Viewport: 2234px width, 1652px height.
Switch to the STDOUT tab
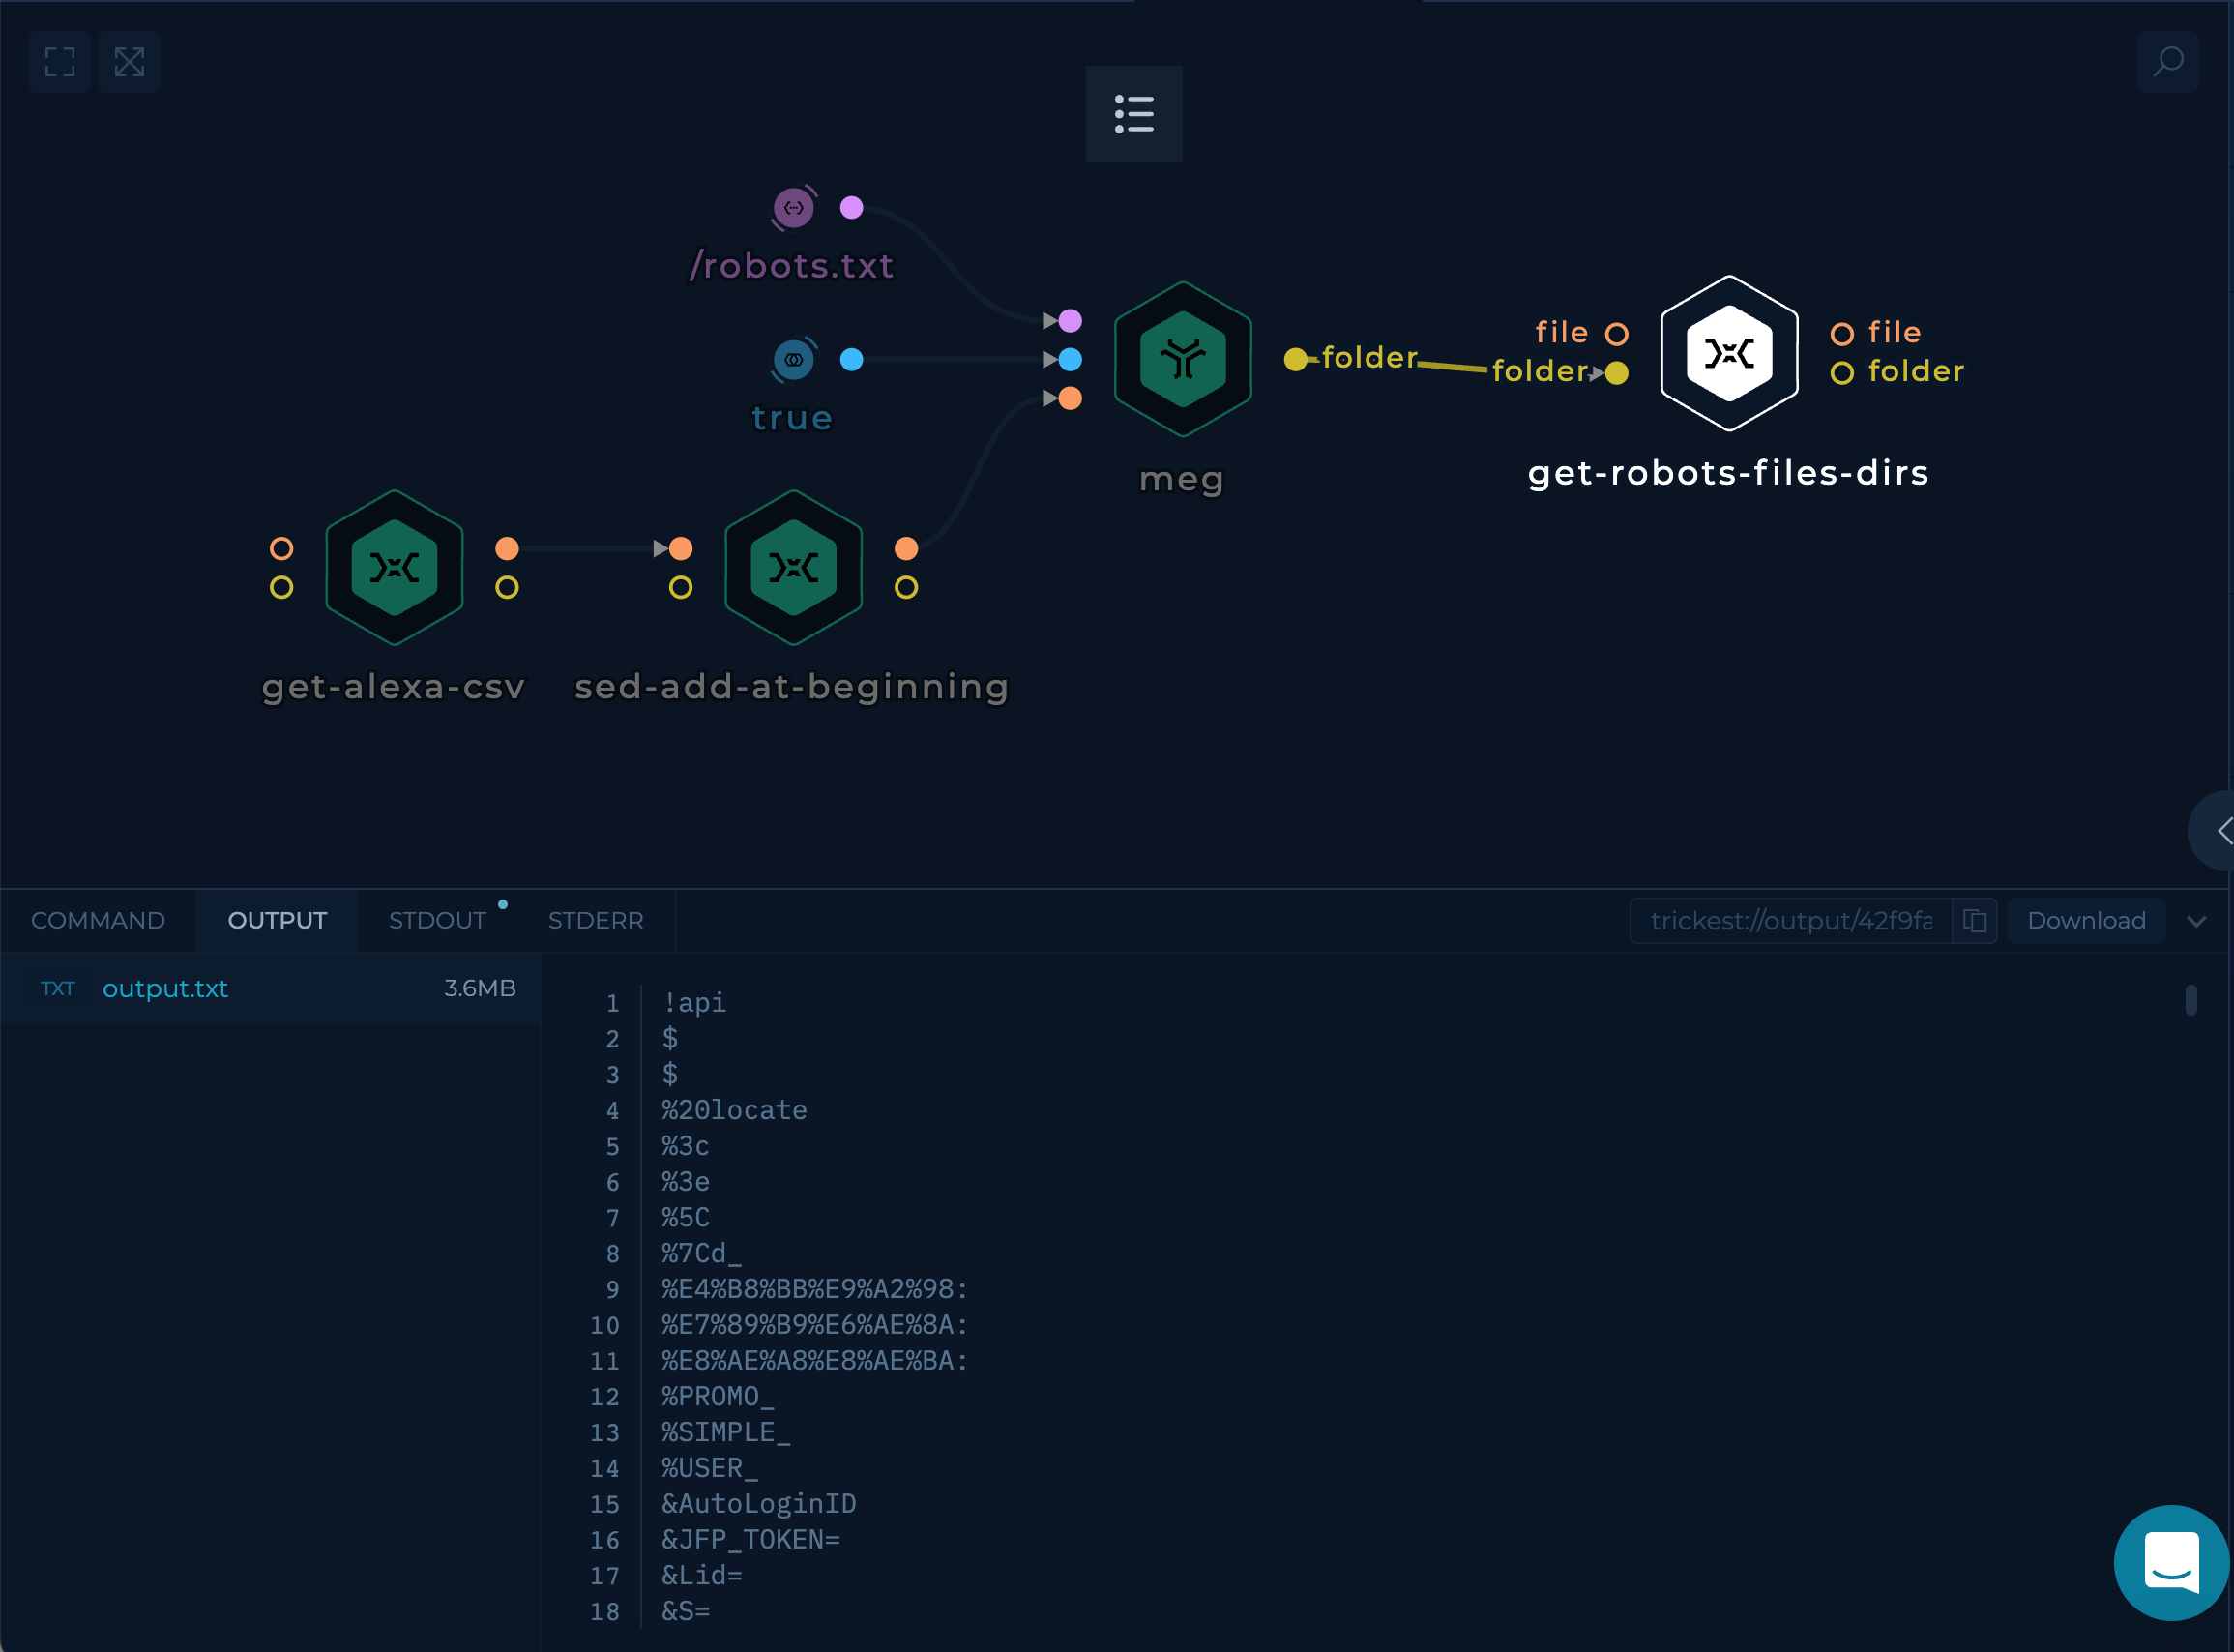coord(437,920)
